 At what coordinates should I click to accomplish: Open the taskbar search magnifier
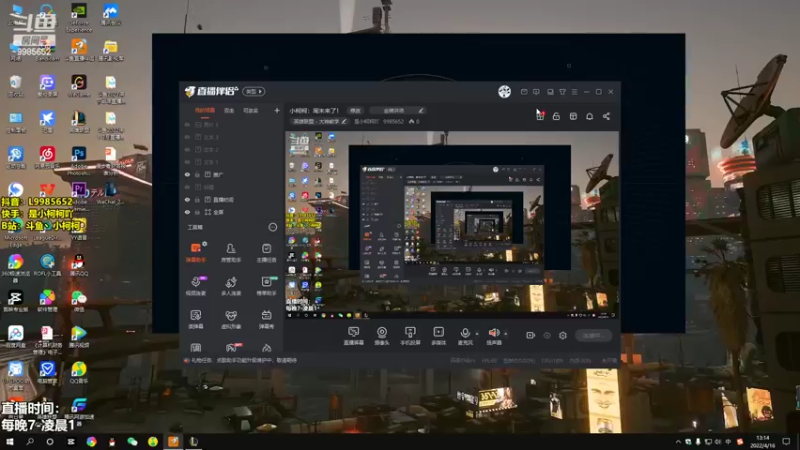pos(30,442)
